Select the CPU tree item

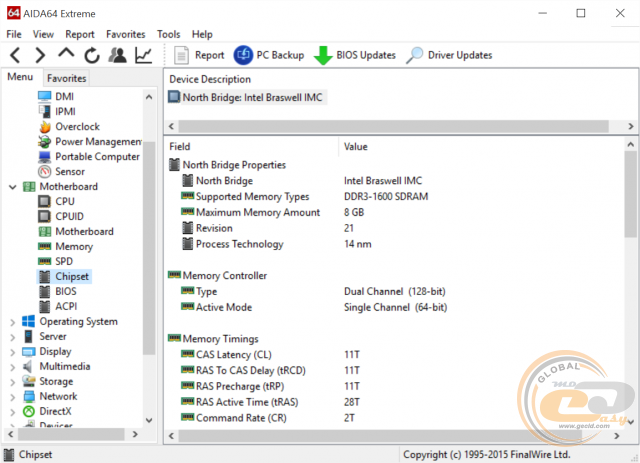point(65,201)
